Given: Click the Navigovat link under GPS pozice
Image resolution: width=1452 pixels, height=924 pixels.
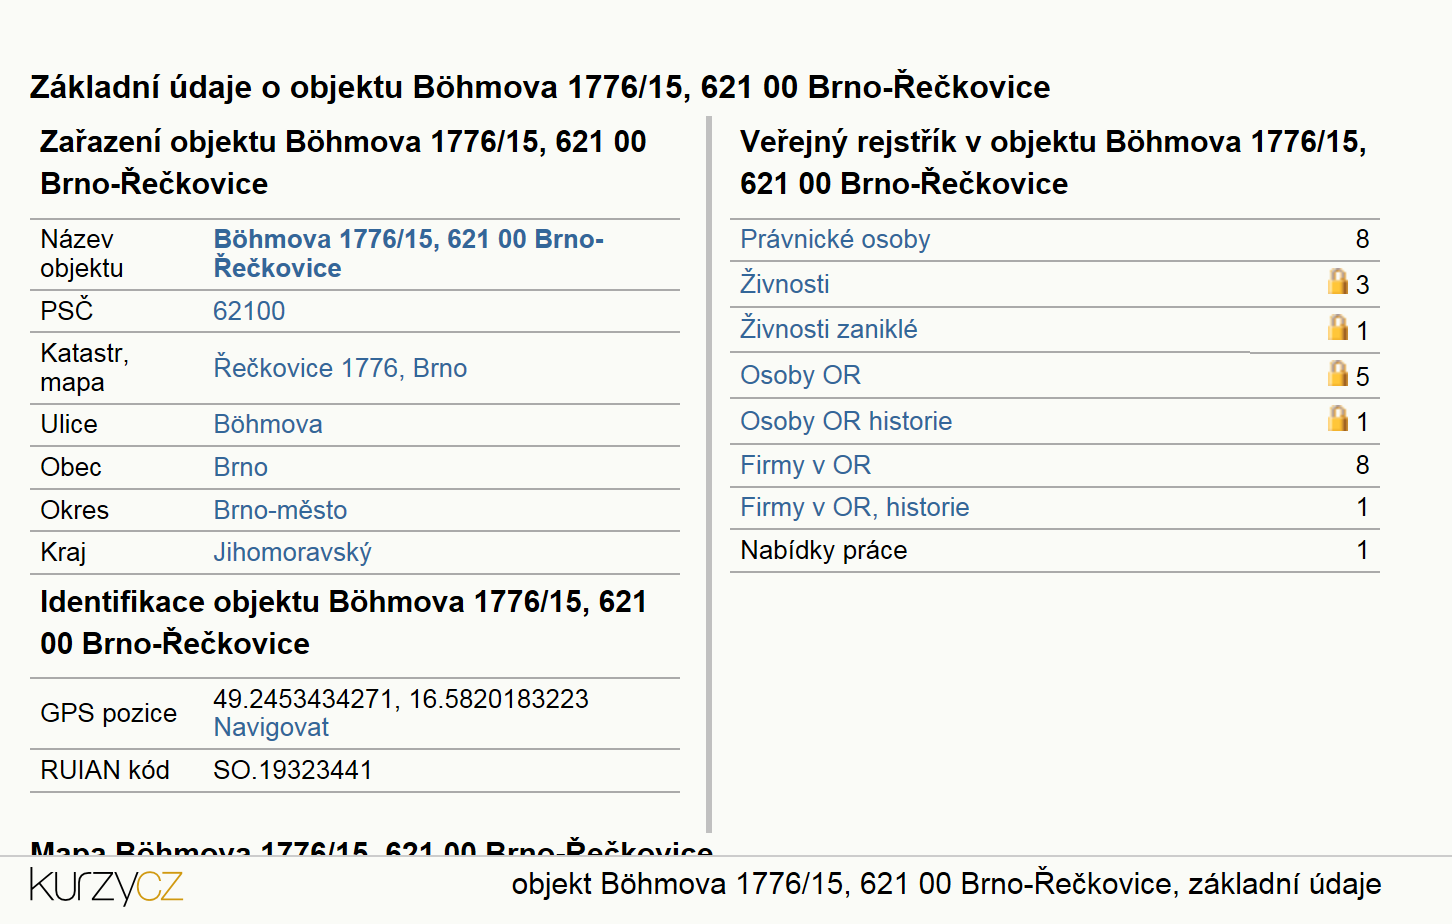Looking at the screenshot, I should pyautogui.click(x=271, y=727).
